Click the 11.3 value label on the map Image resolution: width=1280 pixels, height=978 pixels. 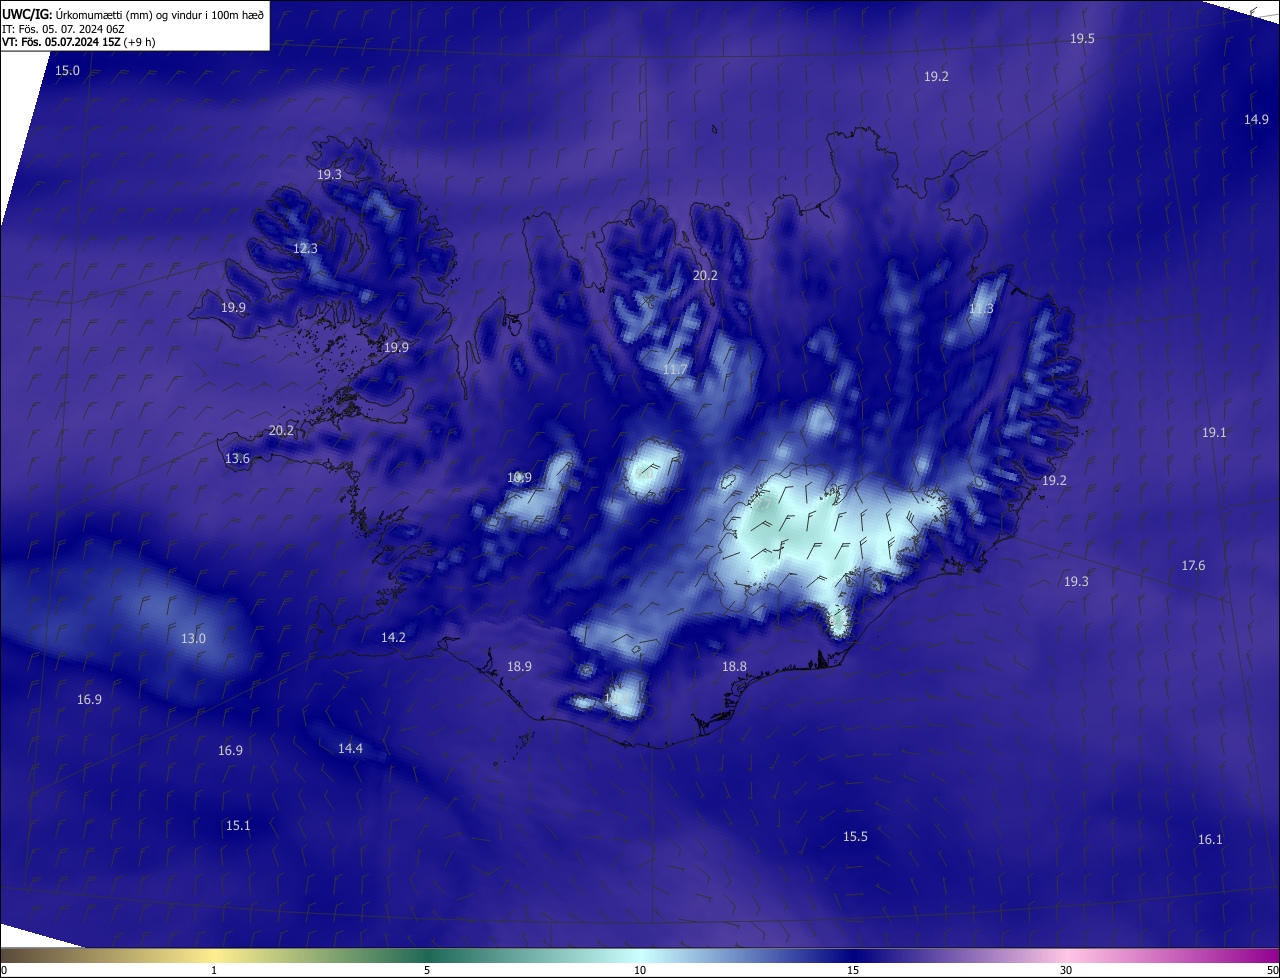click(981, 309)
